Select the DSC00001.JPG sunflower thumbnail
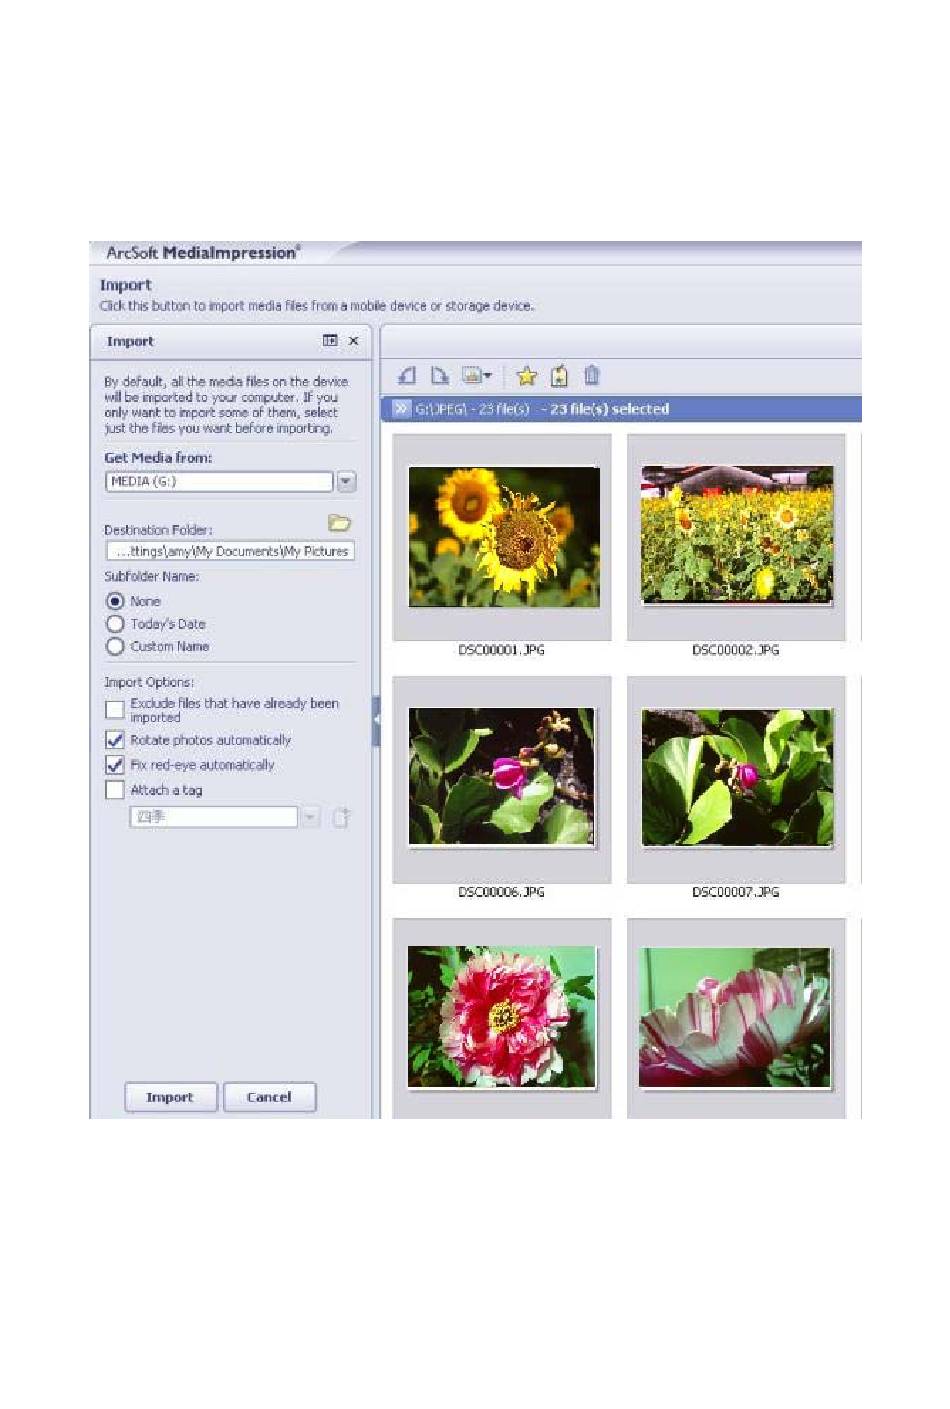950x1409 pixels. point(504,536)
